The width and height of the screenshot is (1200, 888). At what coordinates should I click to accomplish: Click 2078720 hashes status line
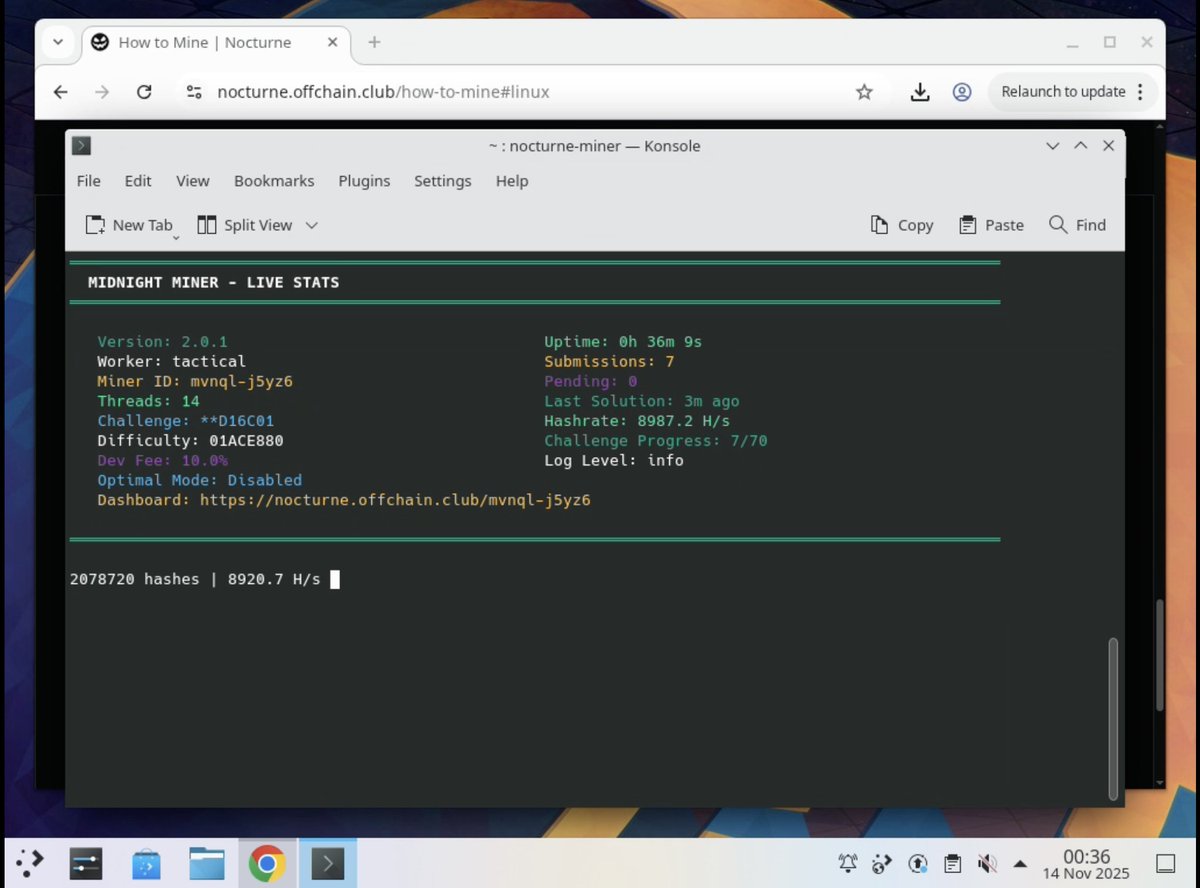tap(195, 579)
